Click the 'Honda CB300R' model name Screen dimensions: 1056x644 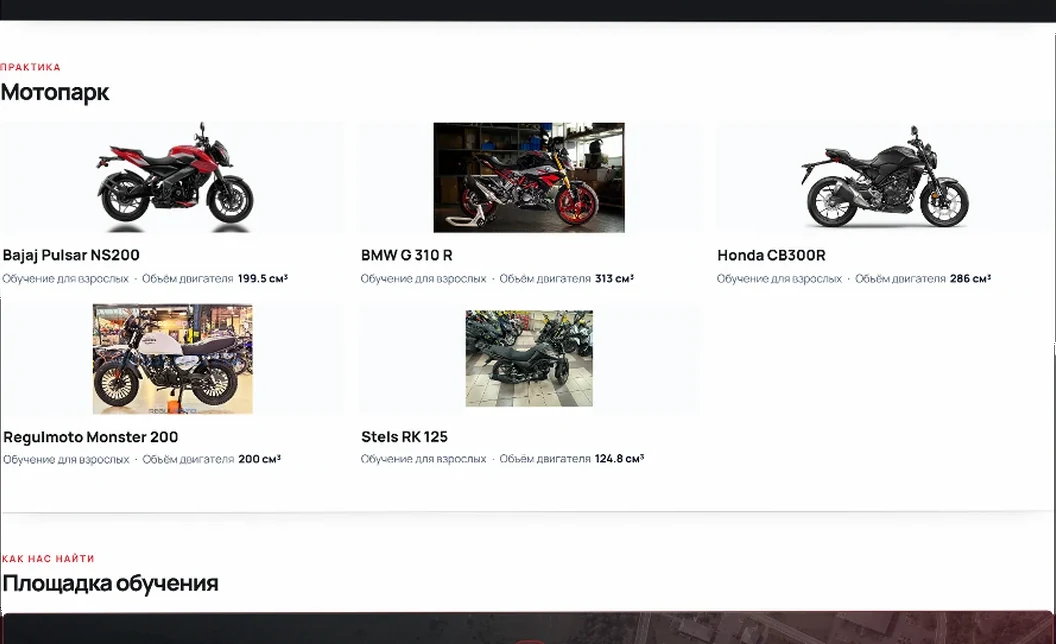[771, 255]
